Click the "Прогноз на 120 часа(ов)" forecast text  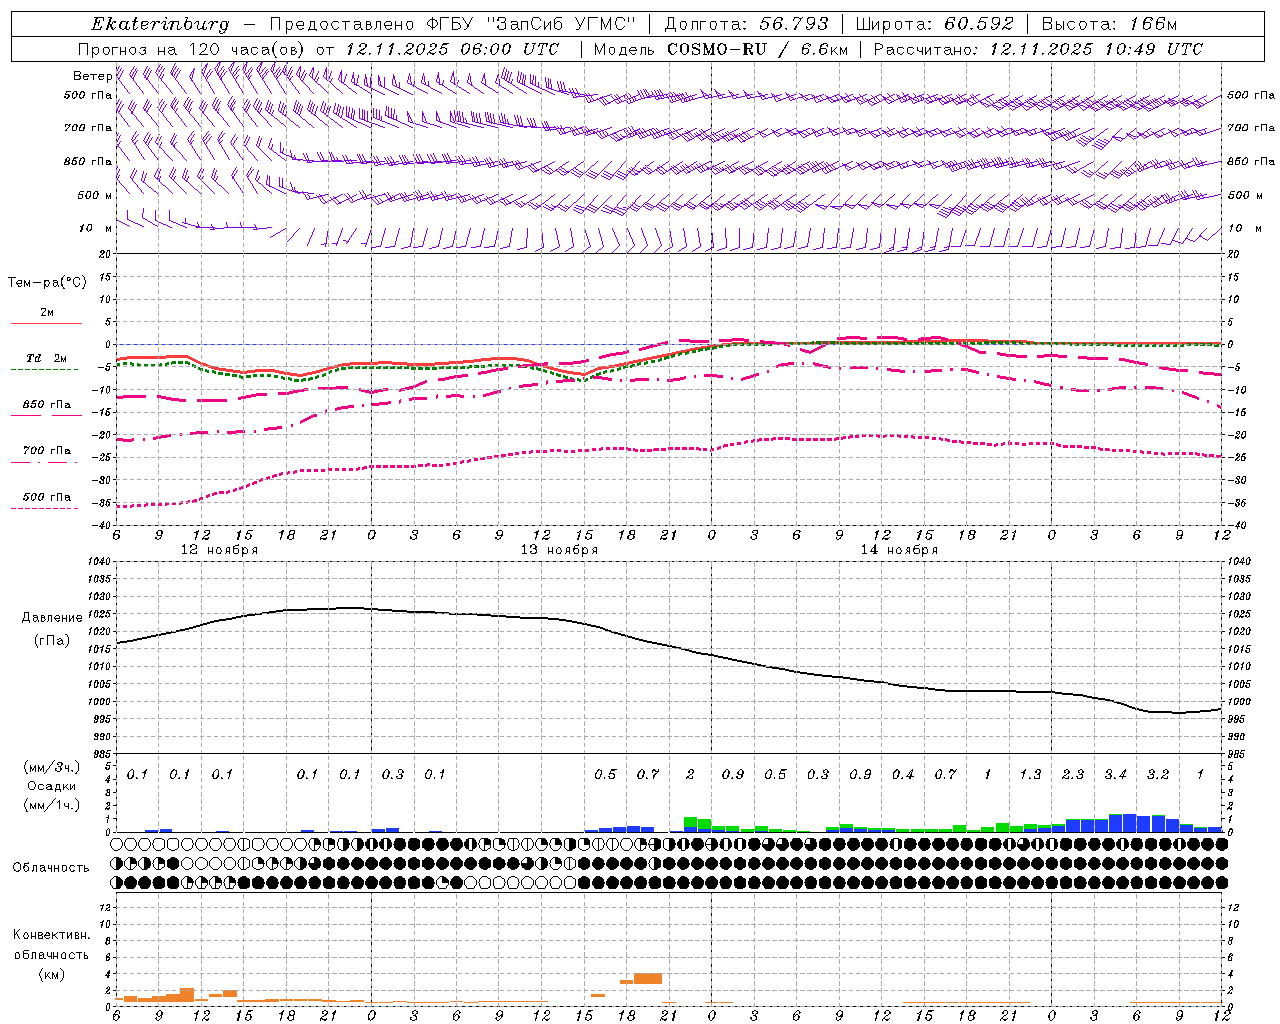[x=192, y=49]
